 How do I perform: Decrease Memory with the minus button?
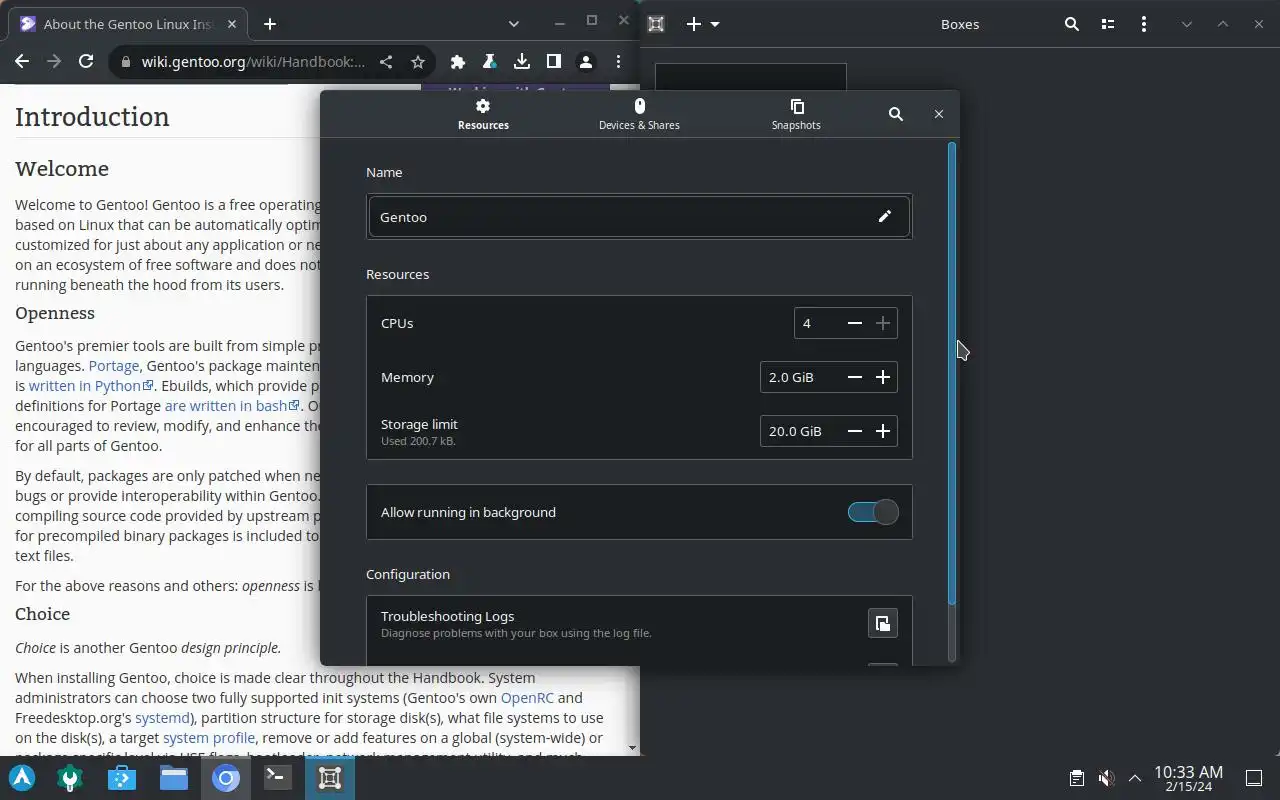click(855, 377)
